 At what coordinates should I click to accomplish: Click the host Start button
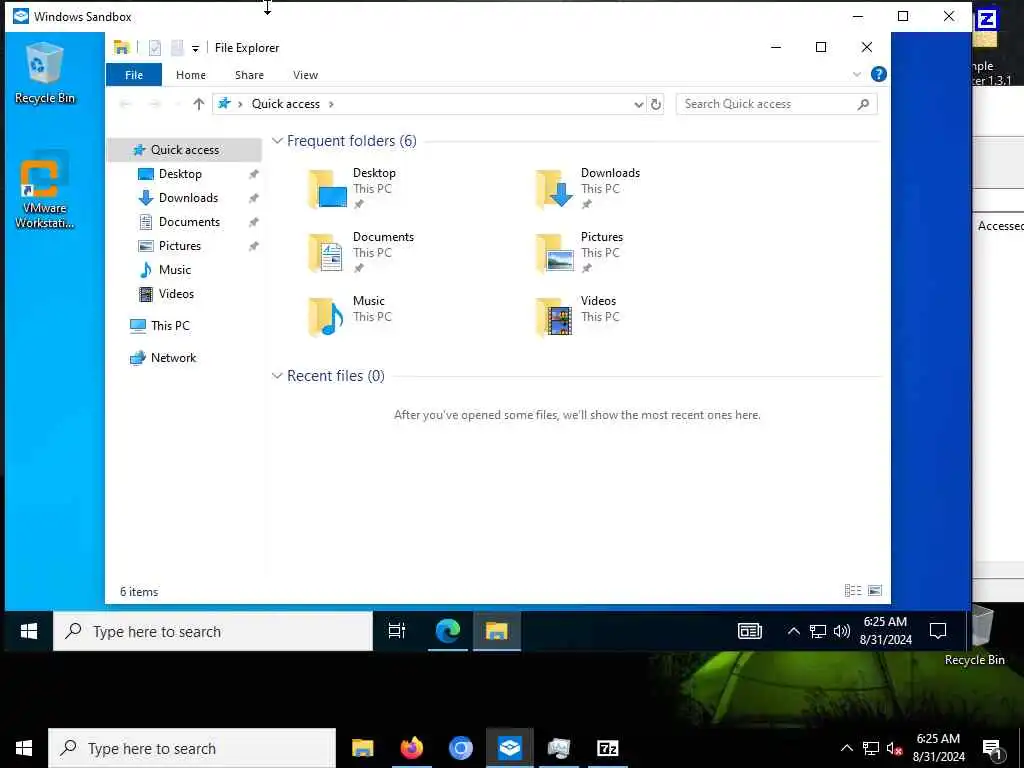tap(24, 748)
